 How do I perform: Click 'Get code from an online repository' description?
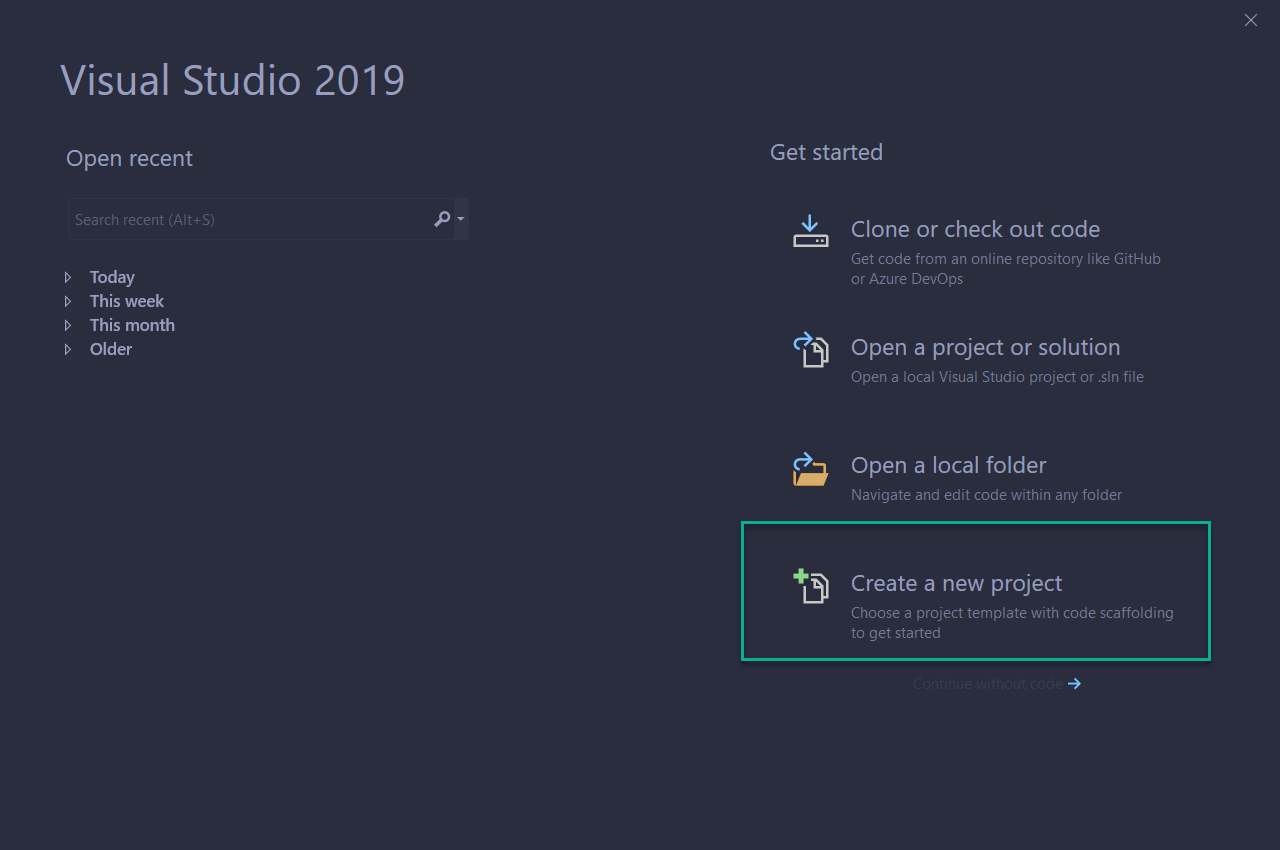[1006, 268]
